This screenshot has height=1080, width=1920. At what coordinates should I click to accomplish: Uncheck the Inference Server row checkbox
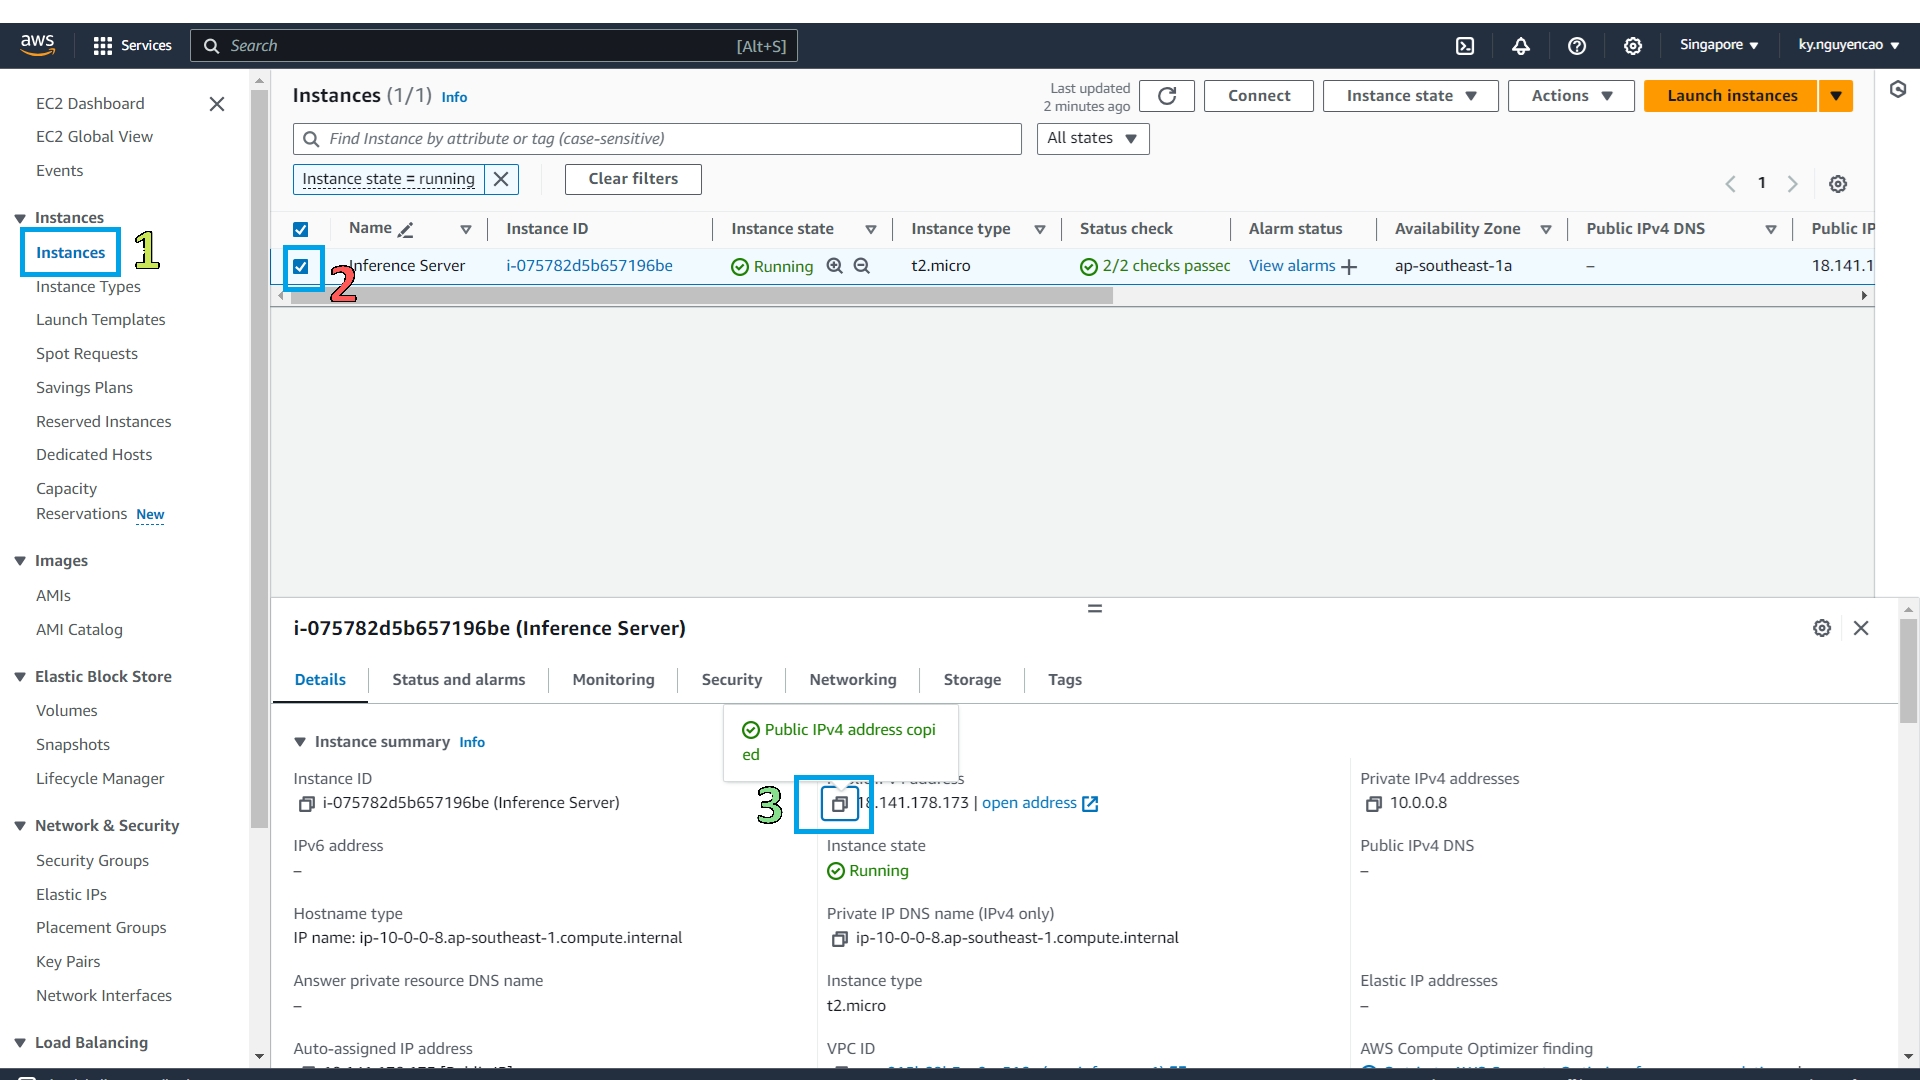(301, 267)
